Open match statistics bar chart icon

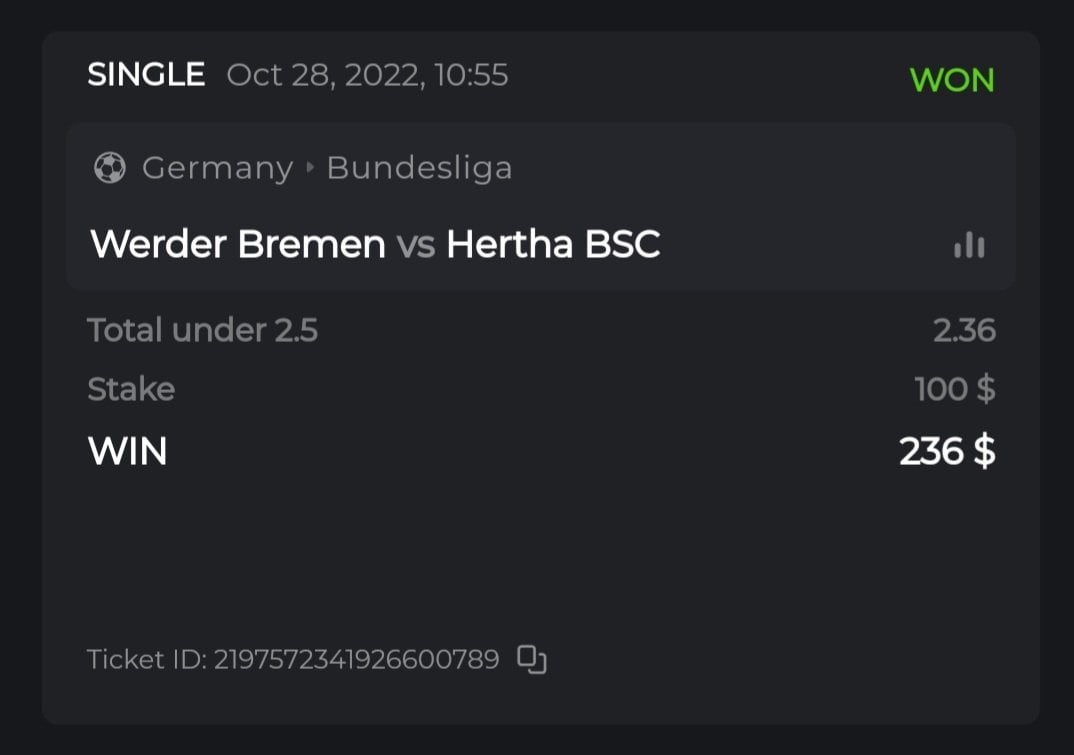969,245
